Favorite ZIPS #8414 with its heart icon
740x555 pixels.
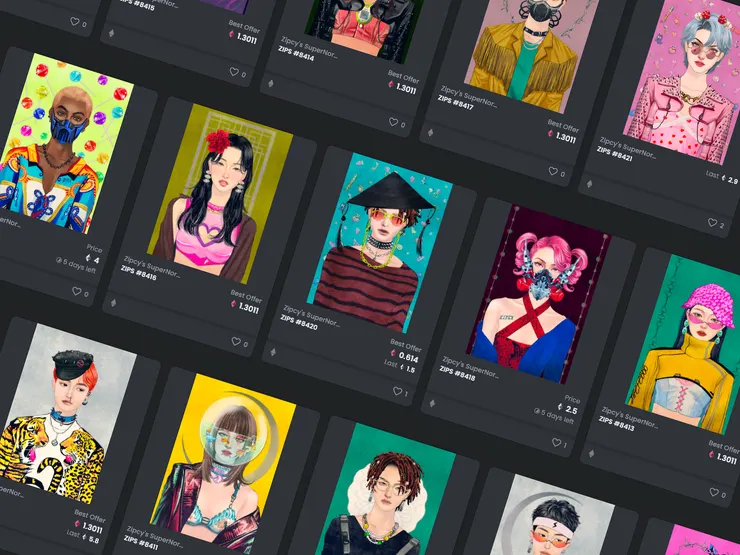coord(393,122)
